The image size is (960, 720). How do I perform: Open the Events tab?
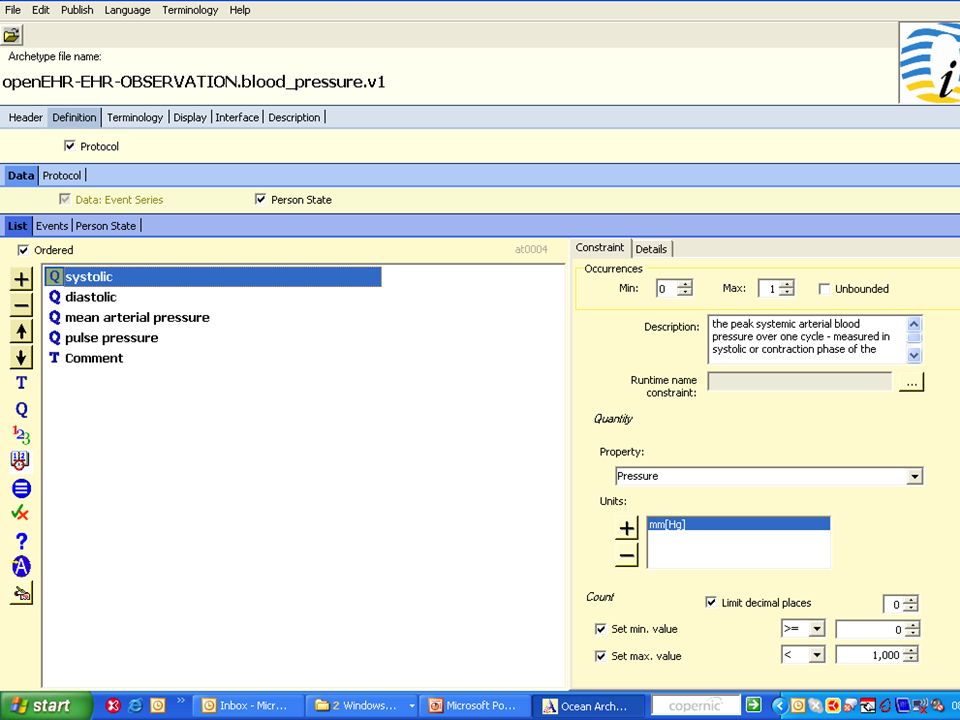[51, 225]
